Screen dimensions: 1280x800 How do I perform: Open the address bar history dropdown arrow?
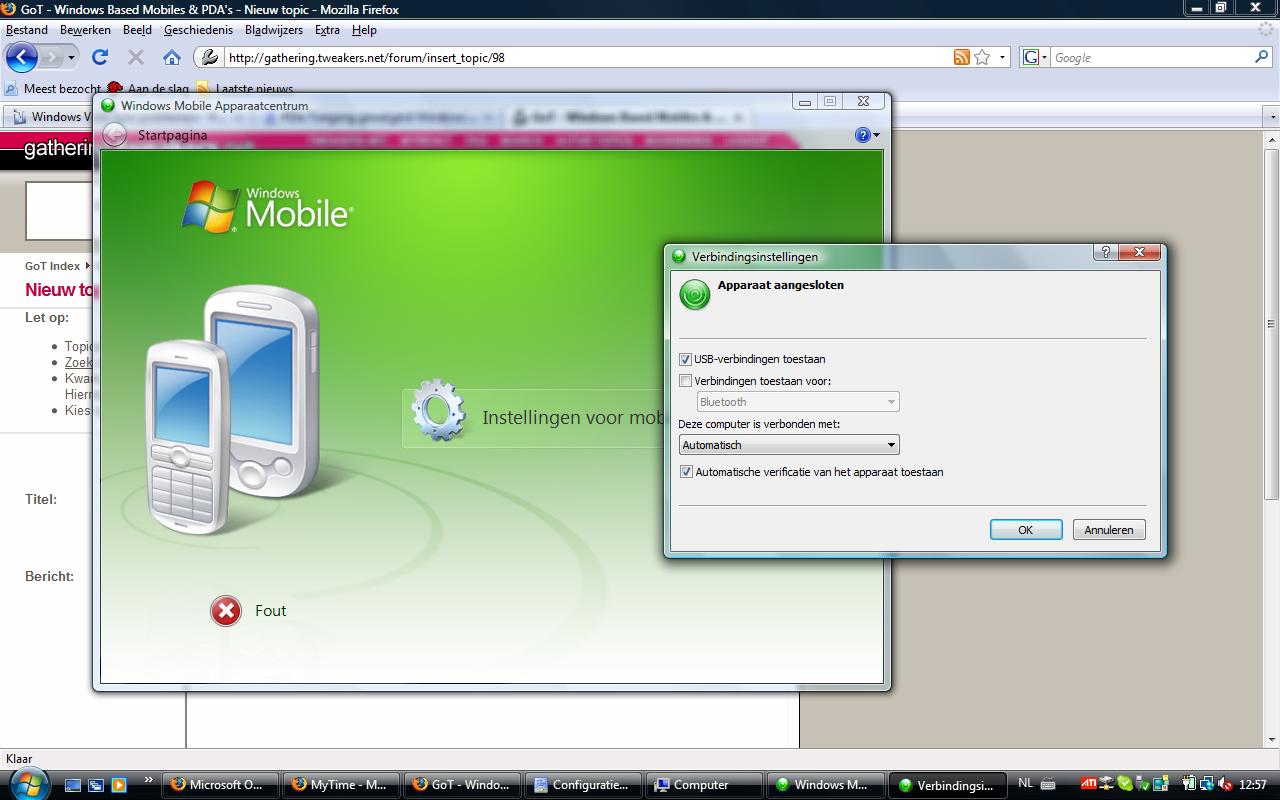tap(1003, 57)
